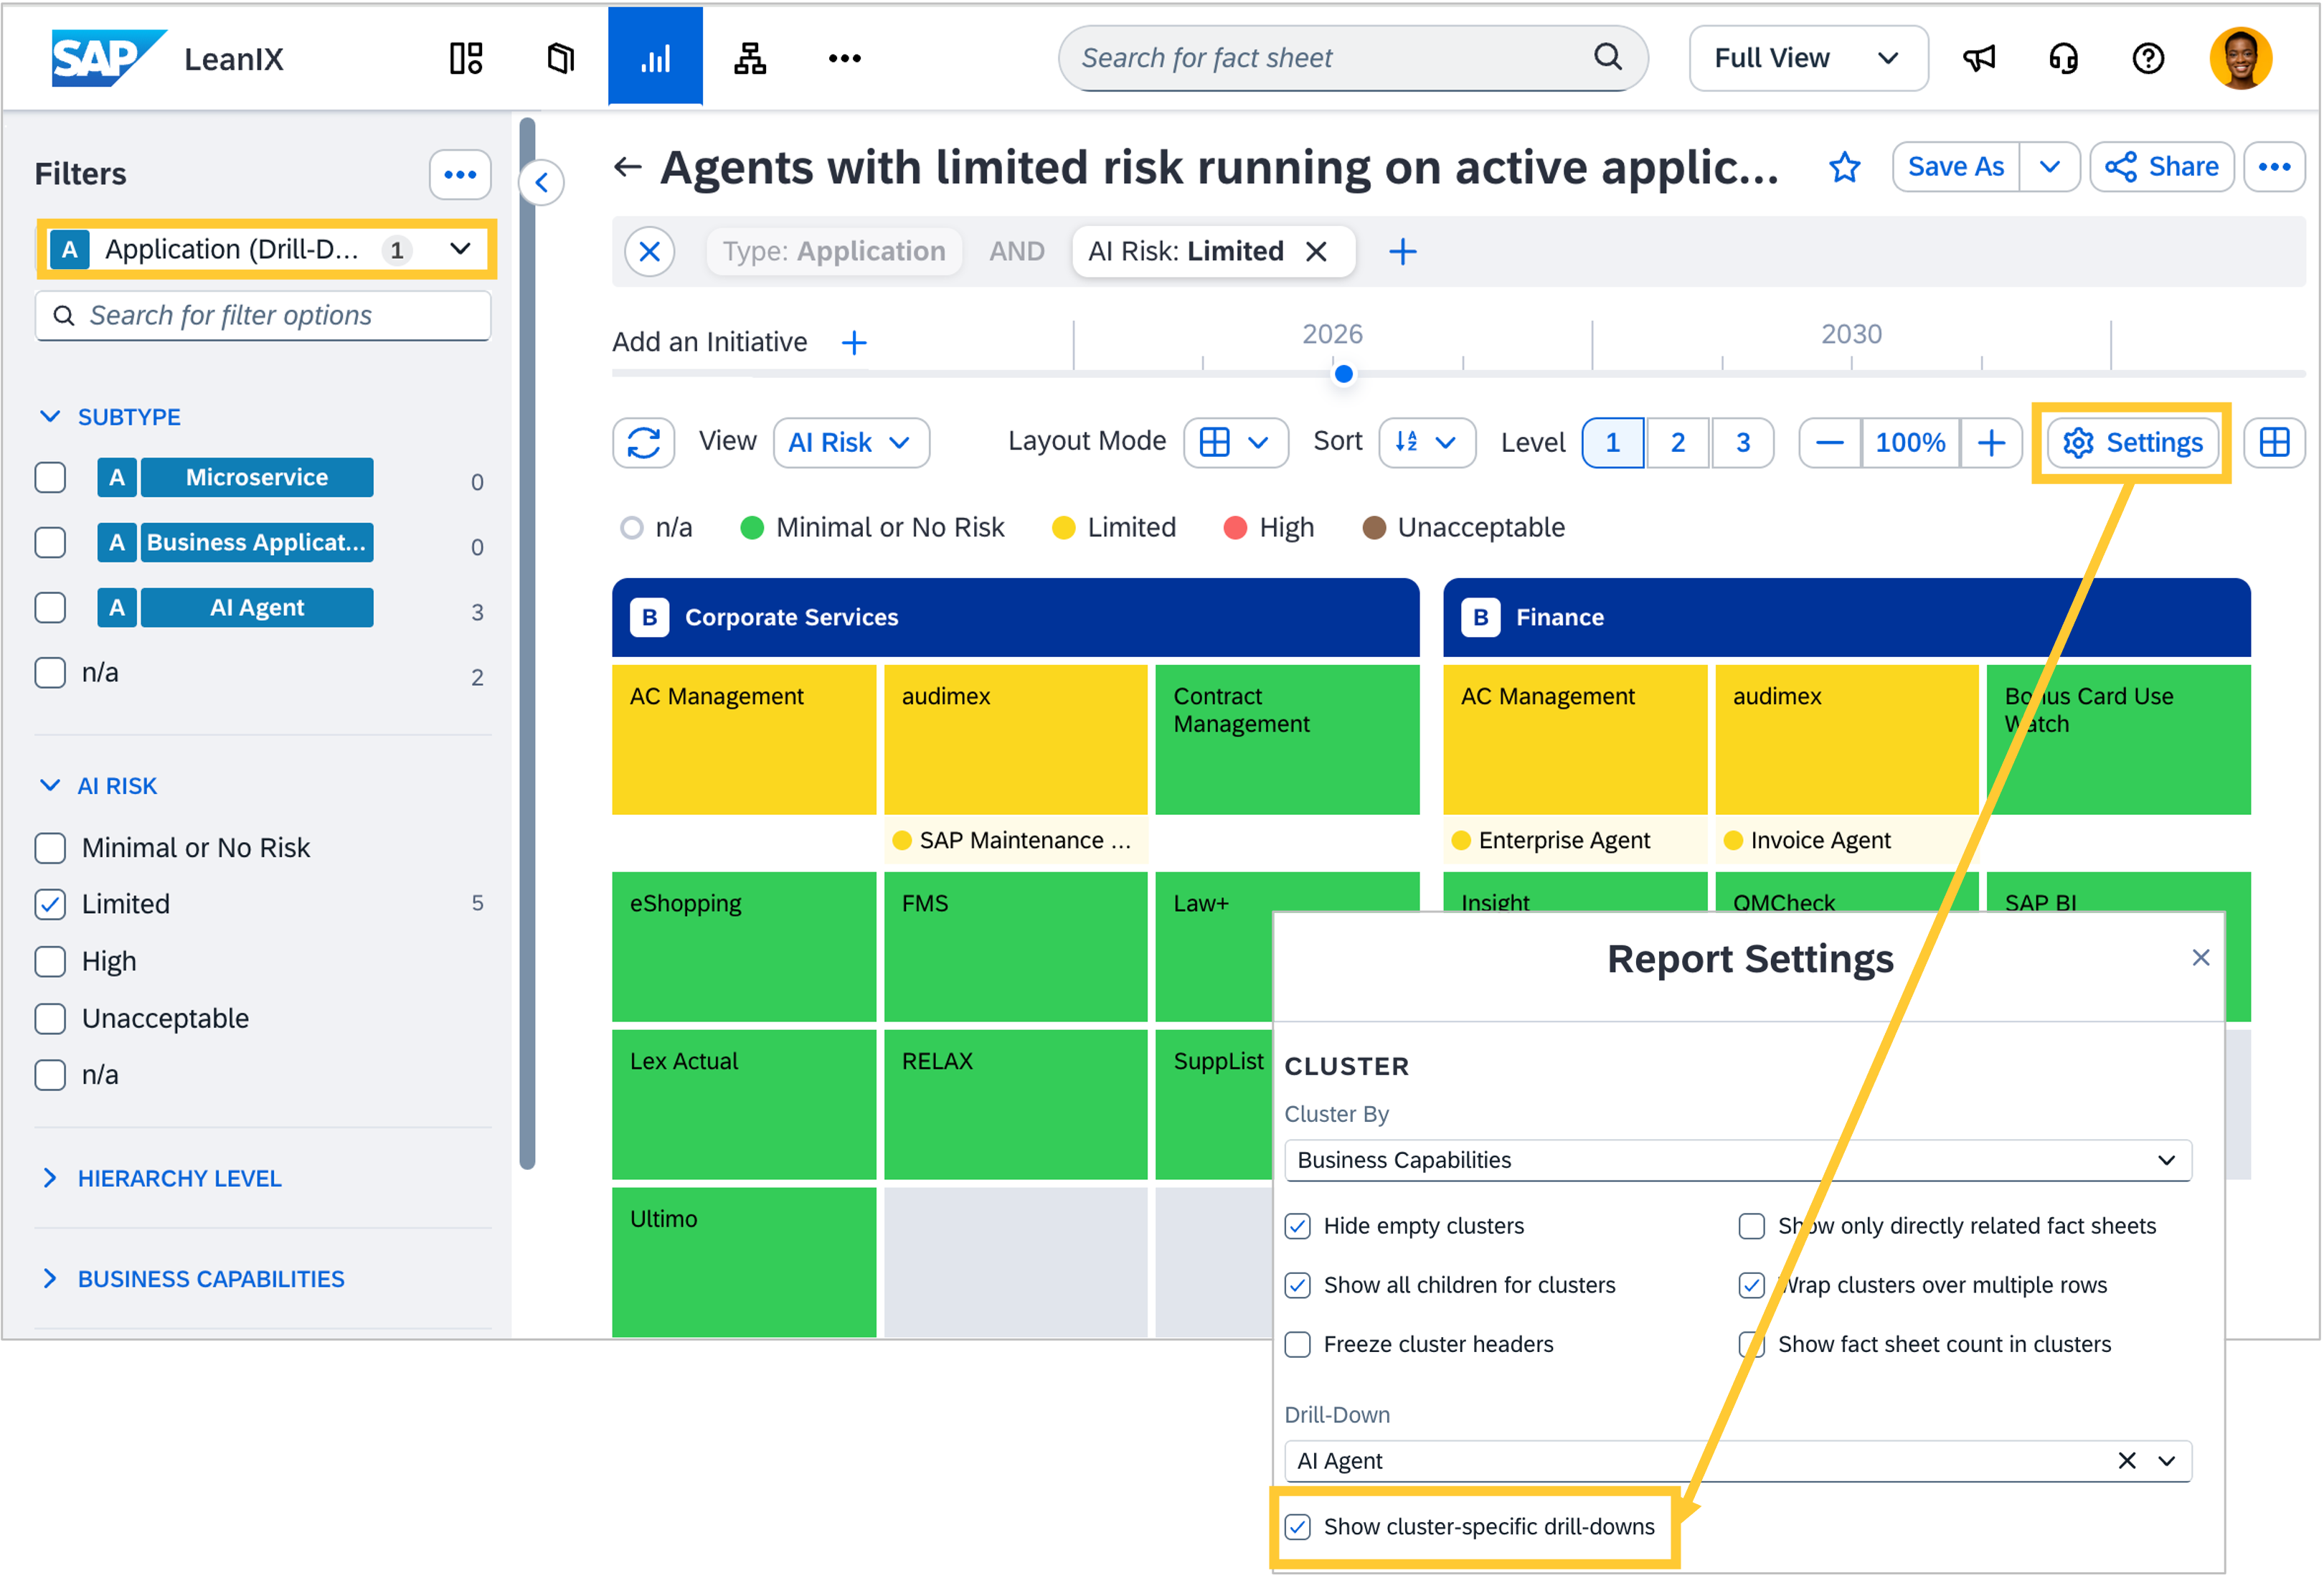This screenshot has height=1578, width=2324.
Task: Open report Settings
Action: [2133, 442]
